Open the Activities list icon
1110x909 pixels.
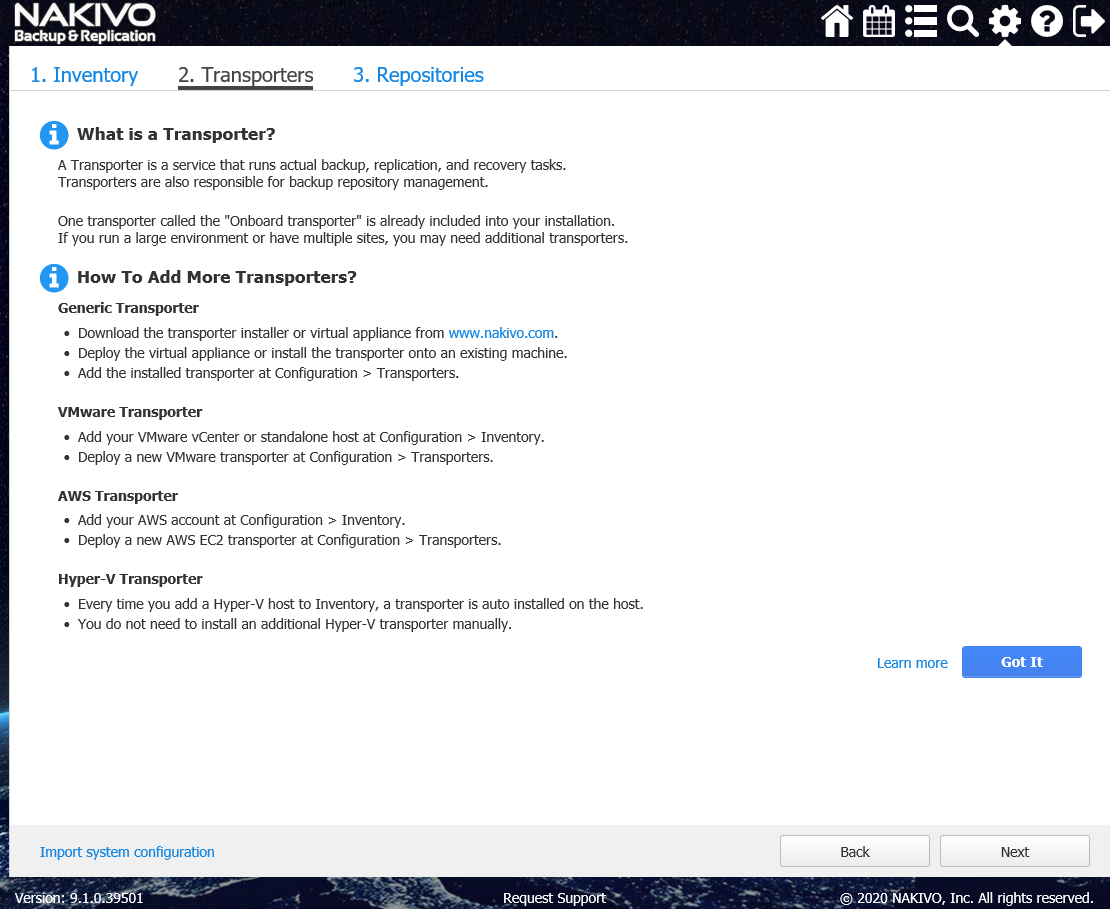point(920,21)
